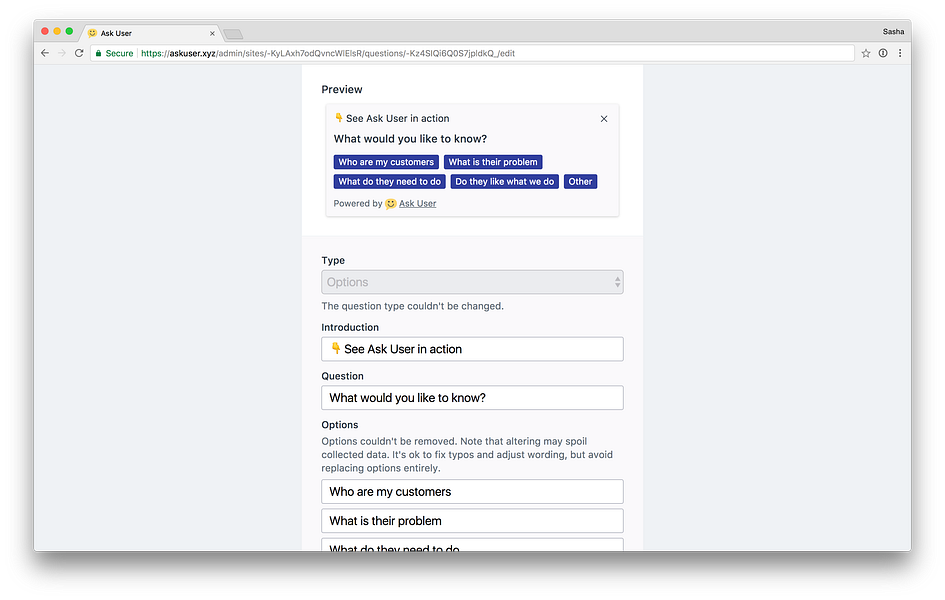Pick the 'Other' answer button
The width and height of the screenshot is (945, 600).
(x=580, y=181)
